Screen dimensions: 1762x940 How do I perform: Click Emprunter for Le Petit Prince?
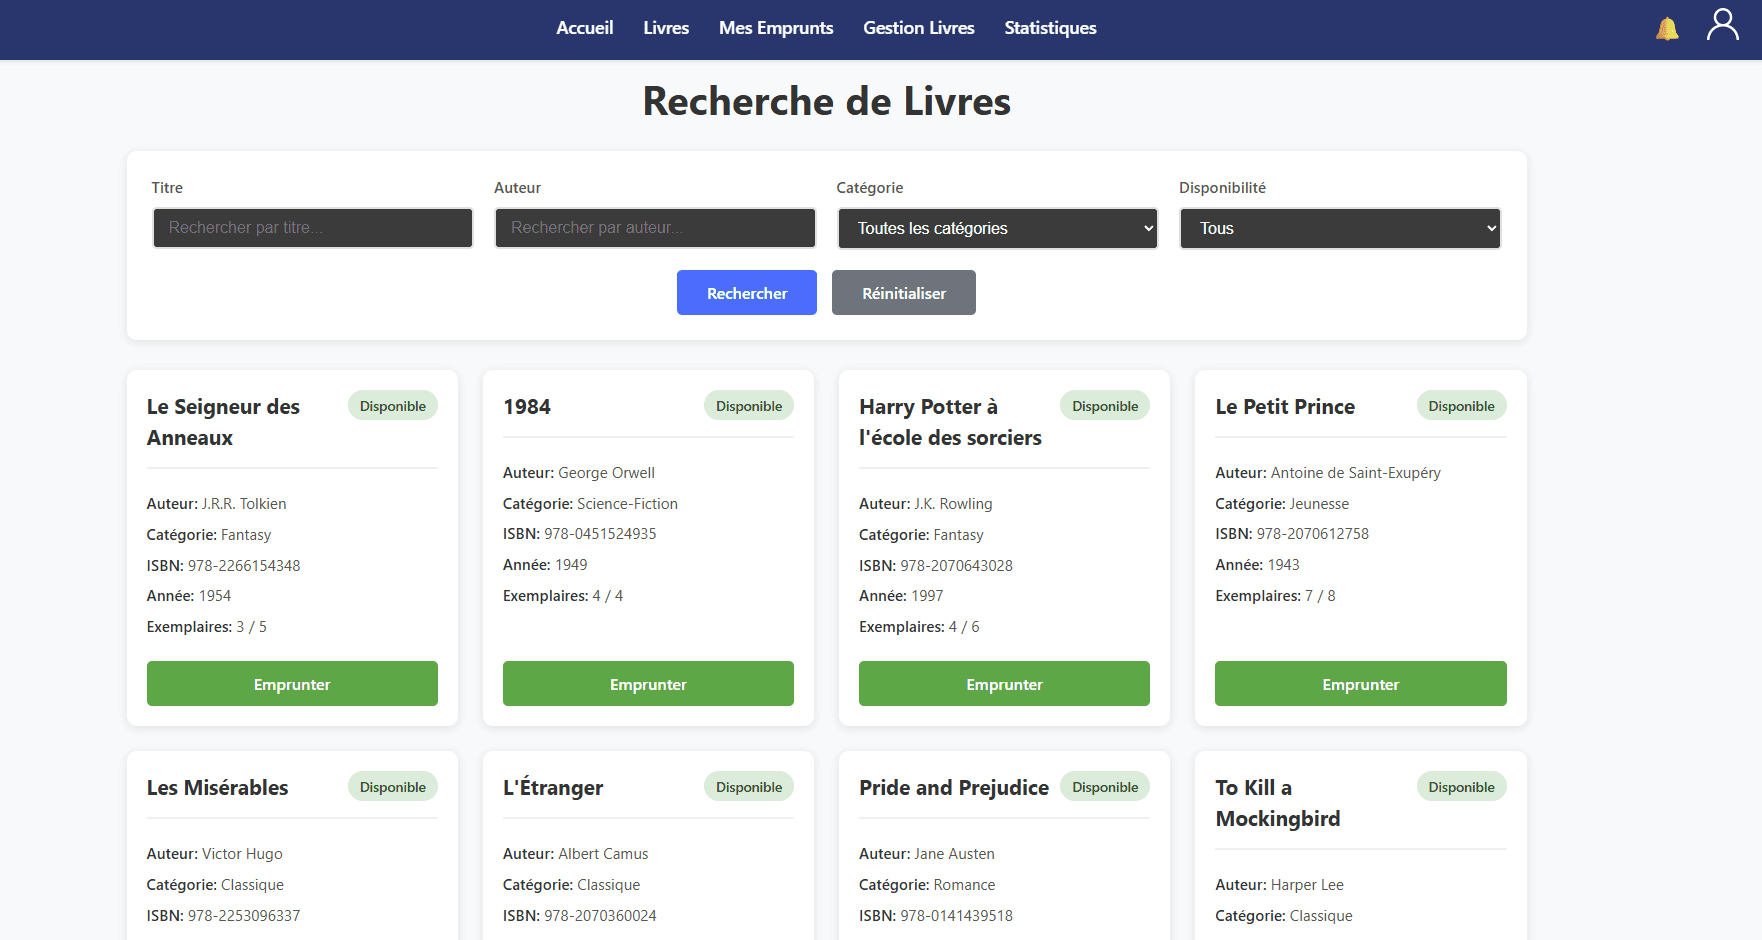[1360, 683]
